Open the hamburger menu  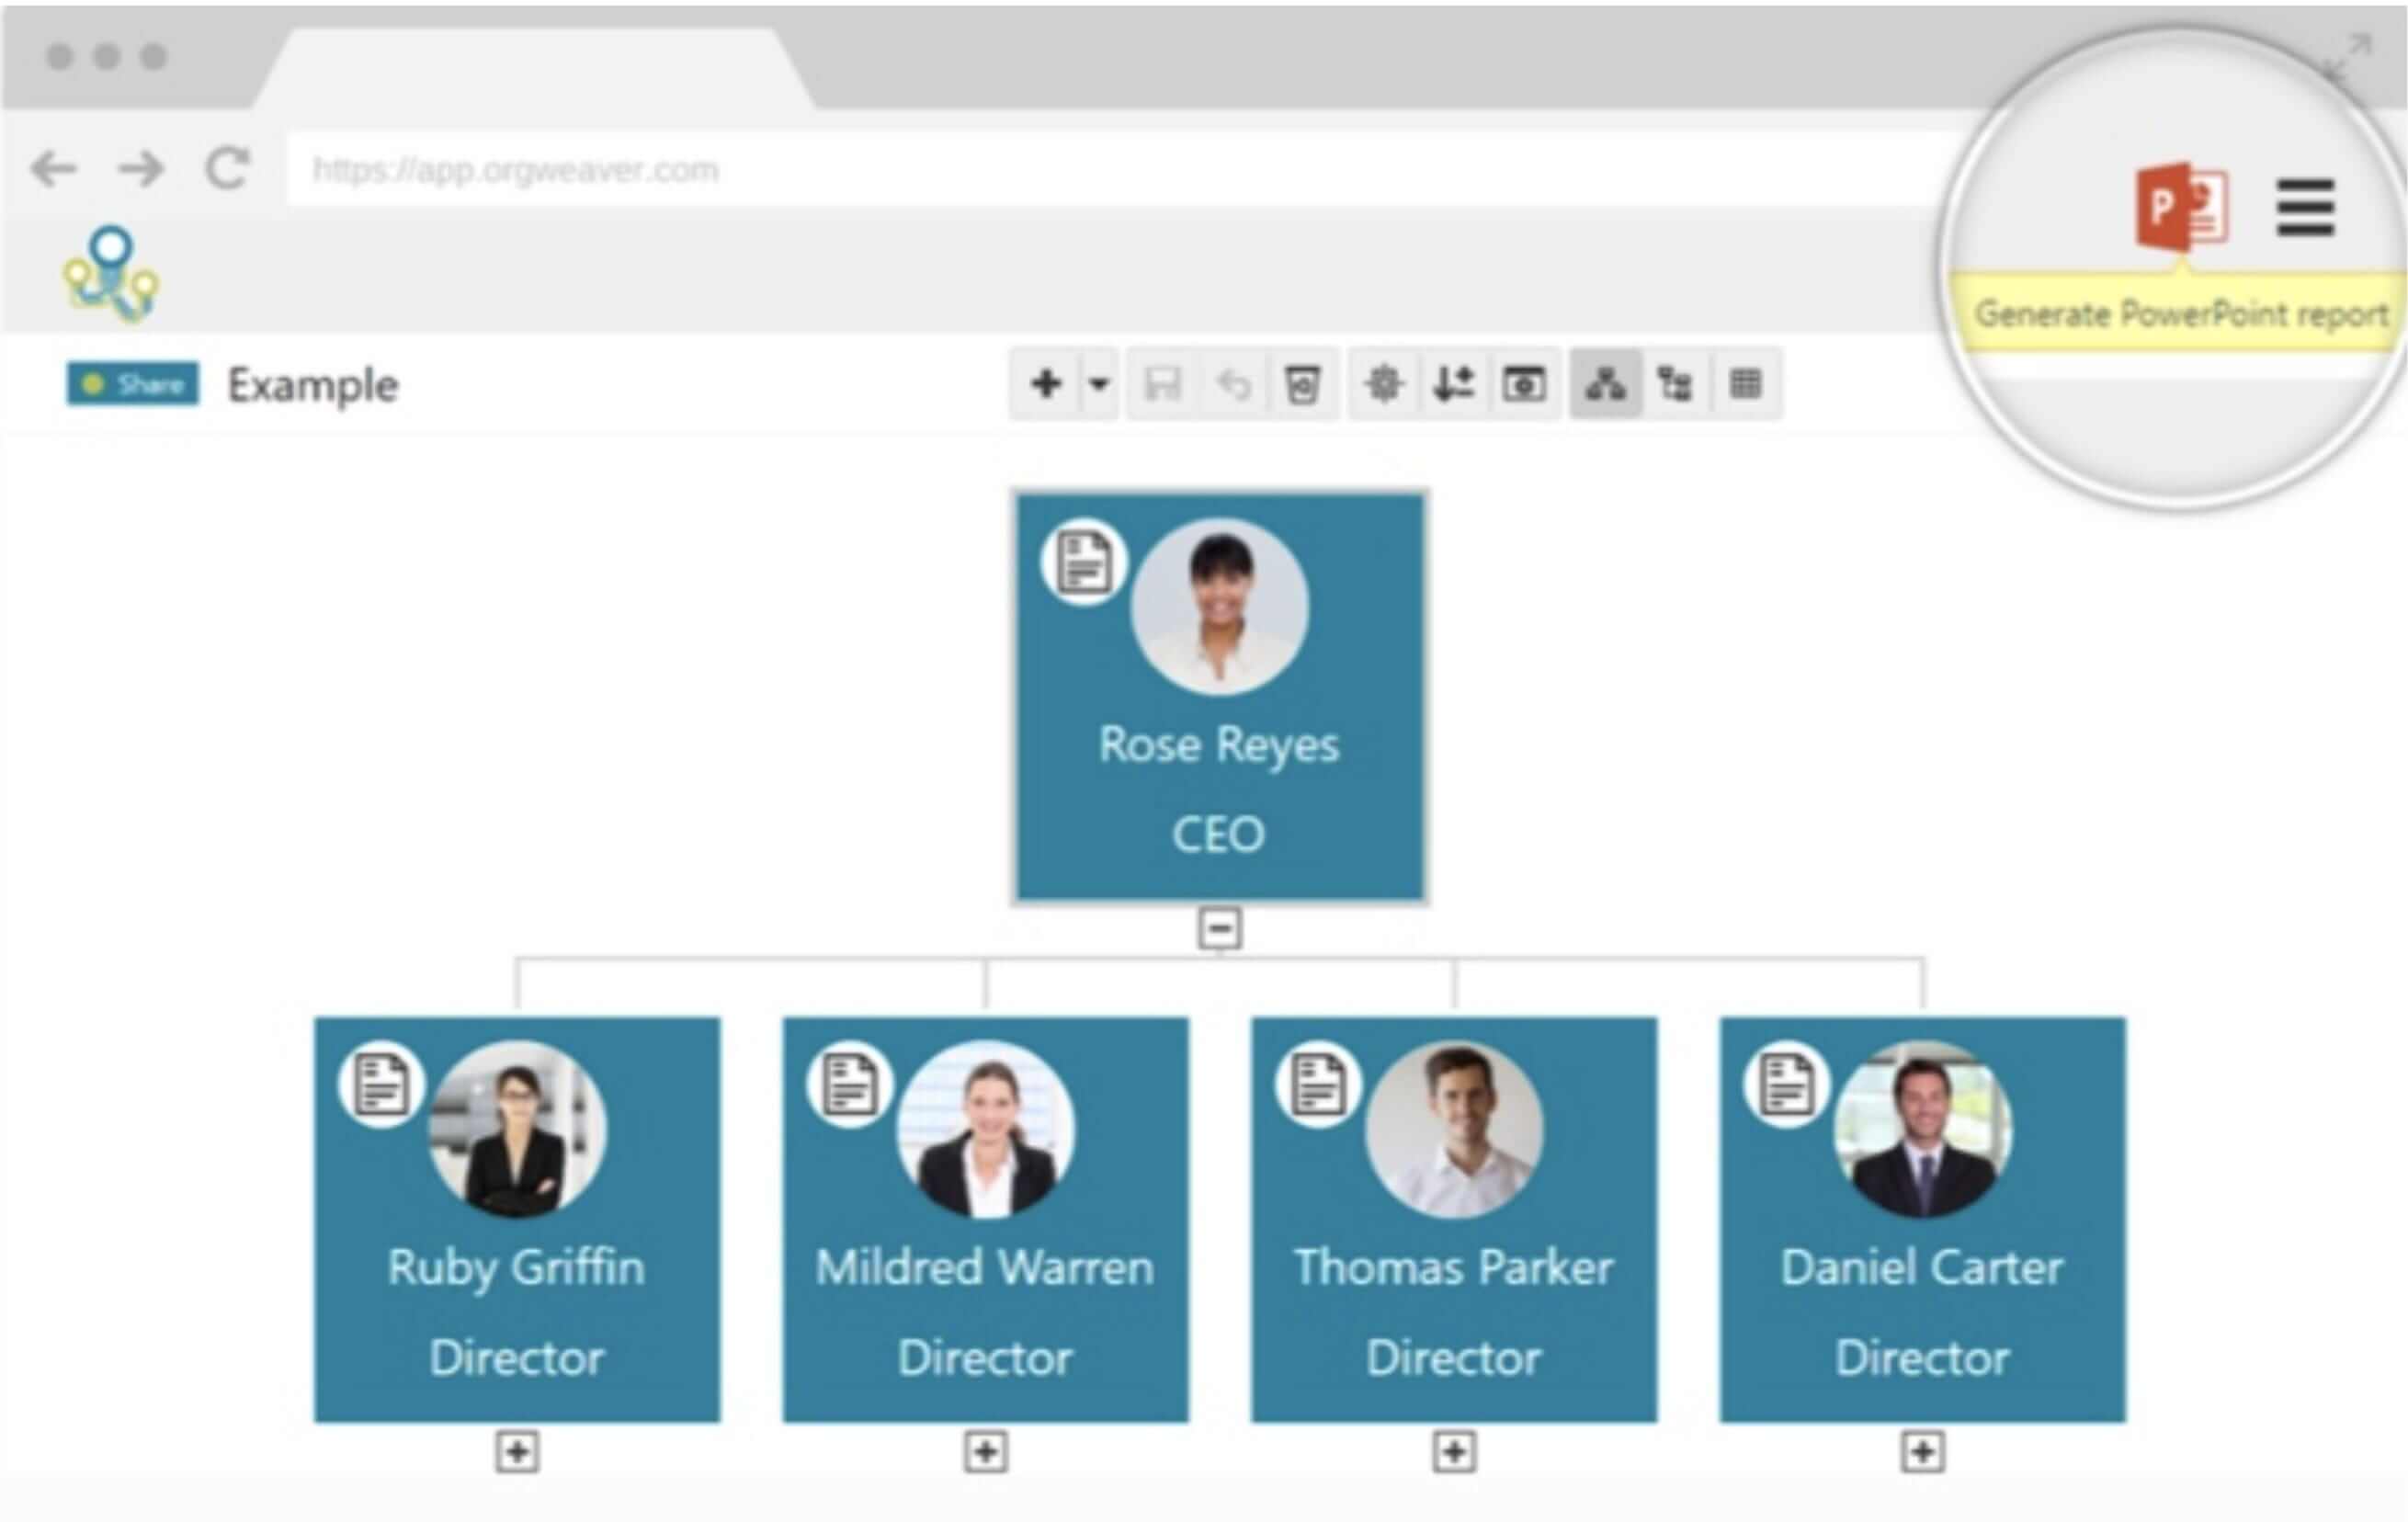tap(2305, 208)
